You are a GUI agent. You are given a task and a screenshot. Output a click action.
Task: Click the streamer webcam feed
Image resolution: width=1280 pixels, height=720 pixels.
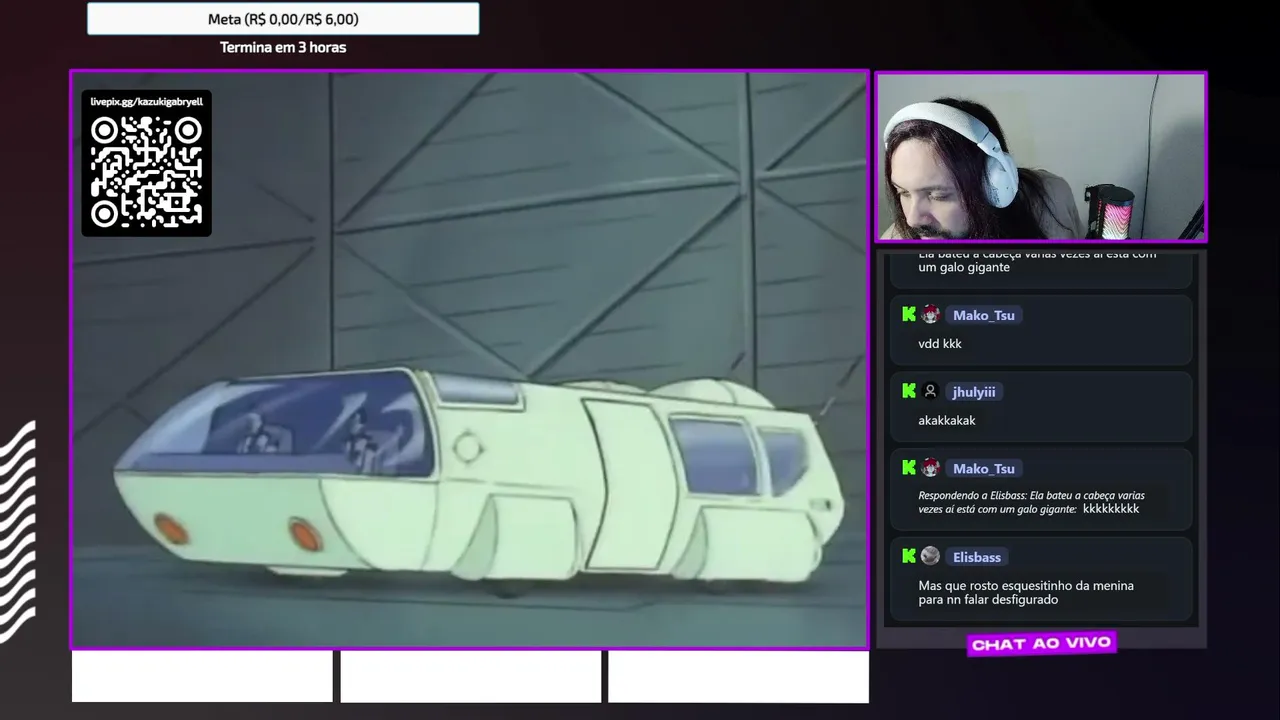pyautogui.click(x=1041, y=157)
